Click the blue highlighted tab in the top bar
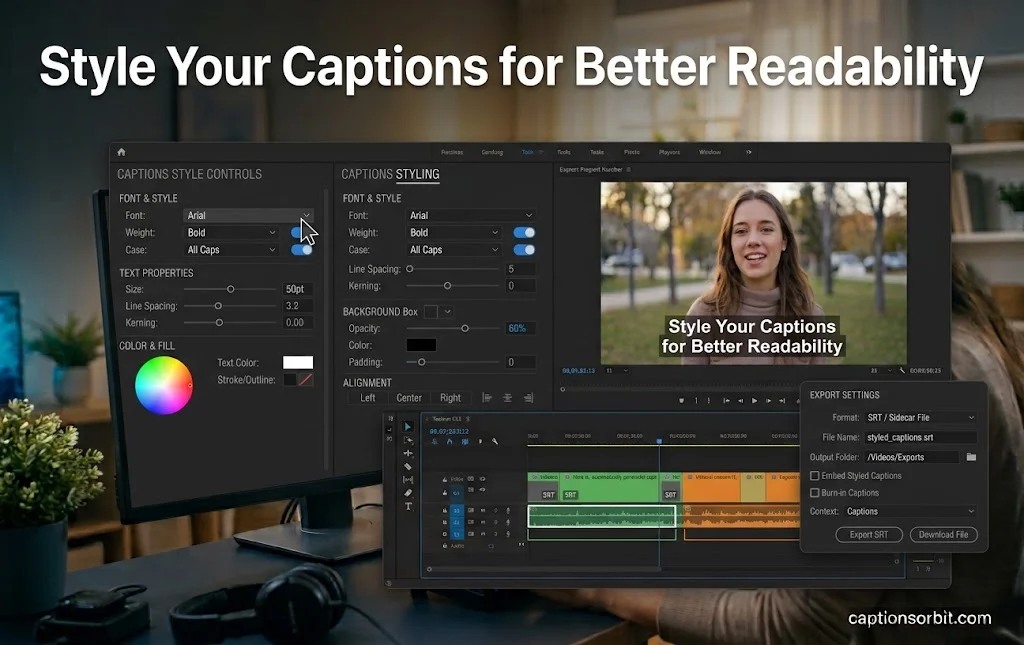The image size is (1024, 645). coord(528,152)
